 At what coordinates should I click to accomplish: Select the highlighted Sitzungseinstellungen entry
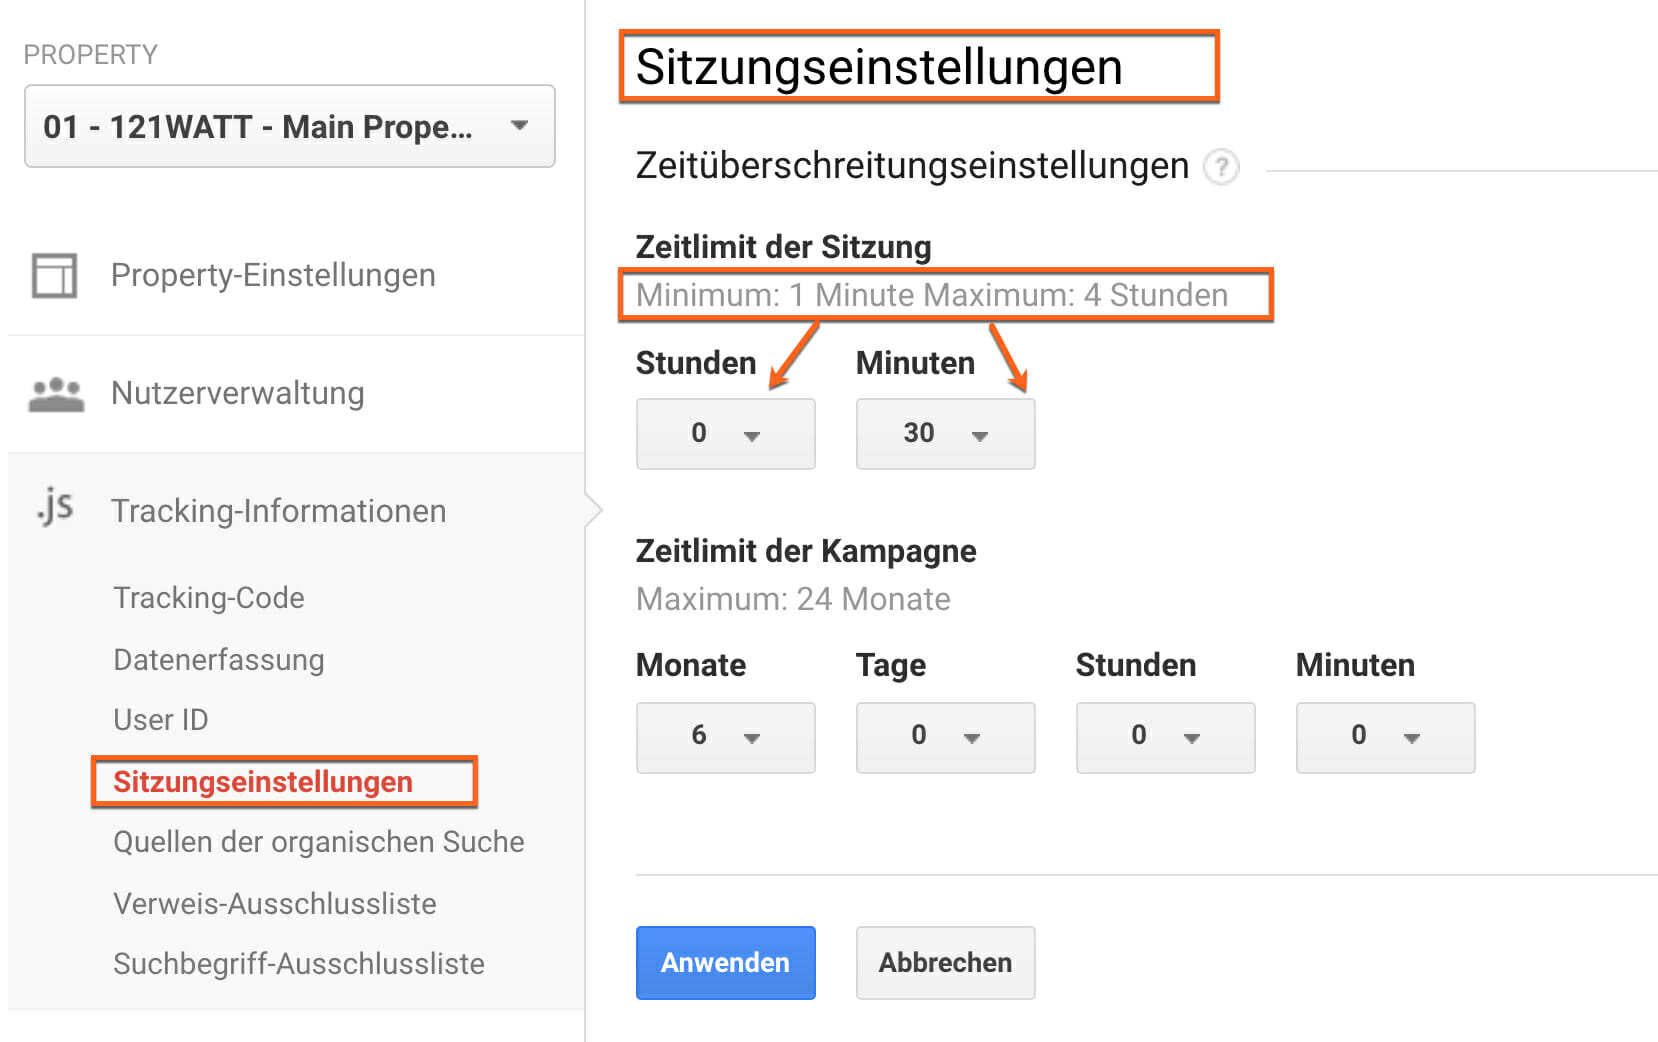tap(262, 781)
